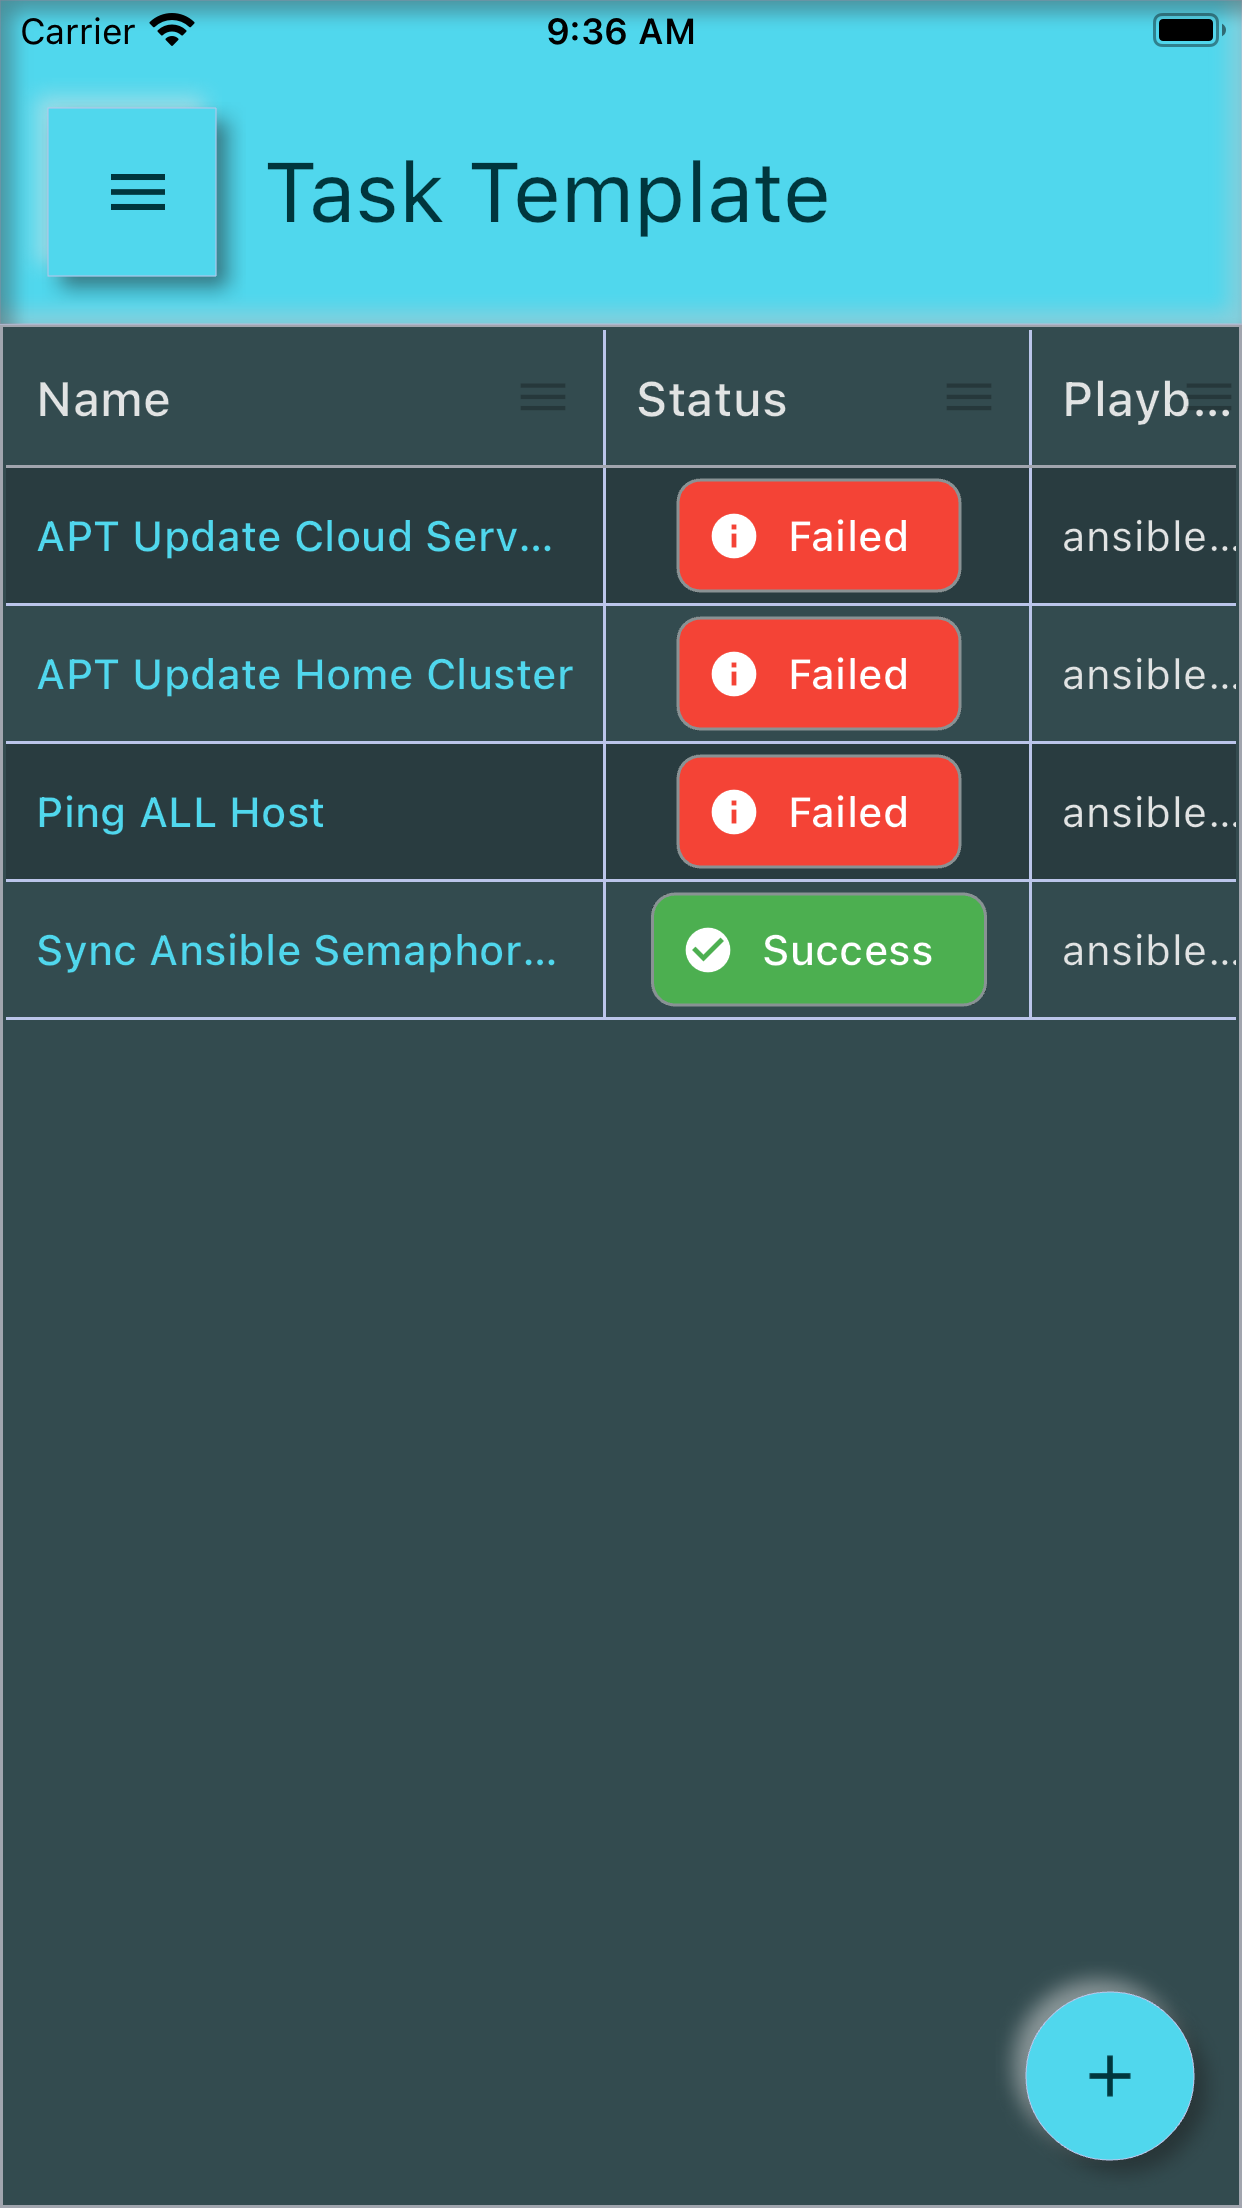The image size is (1242, 2208).
Task: Sort by the Status column header
Action: 712,399
